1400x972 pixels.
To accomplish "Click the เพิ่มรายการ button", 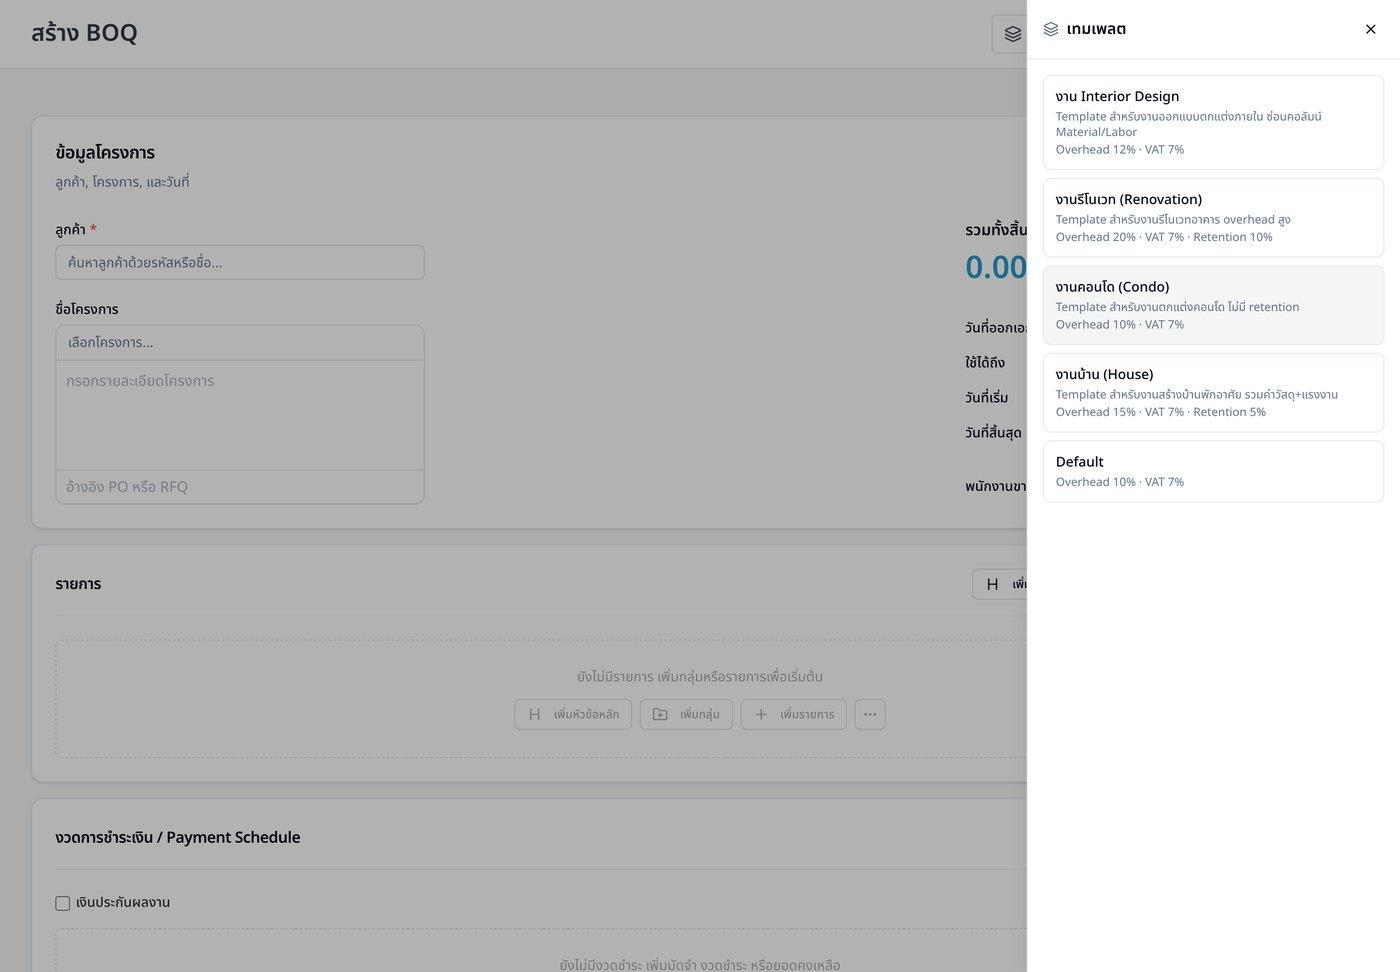I will click(793, 714).
